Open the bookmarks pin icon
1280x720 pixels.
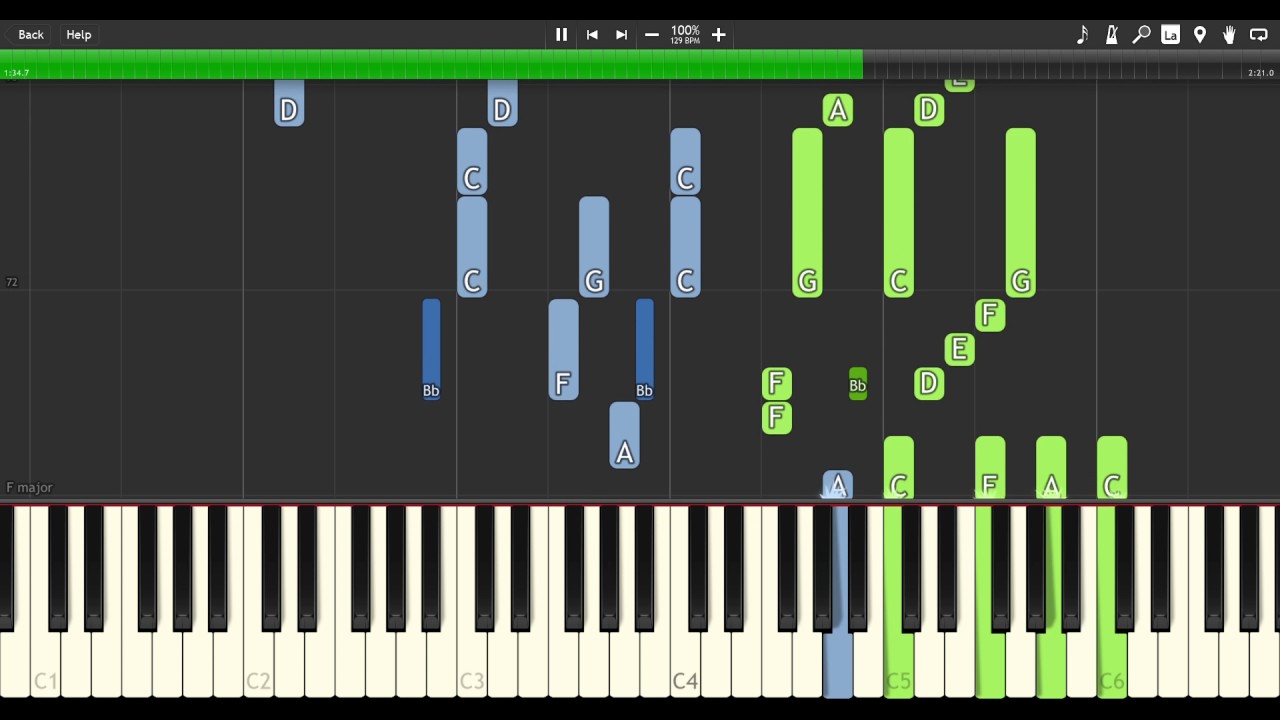1200,35
